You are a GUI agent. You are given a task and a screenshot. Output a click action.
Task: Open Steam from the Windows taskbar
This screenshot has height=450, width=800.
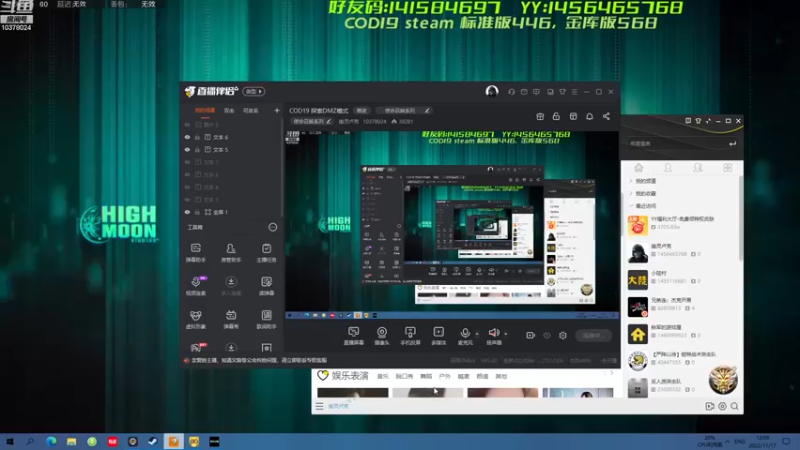pyautogui.click(x=153, y=442)
